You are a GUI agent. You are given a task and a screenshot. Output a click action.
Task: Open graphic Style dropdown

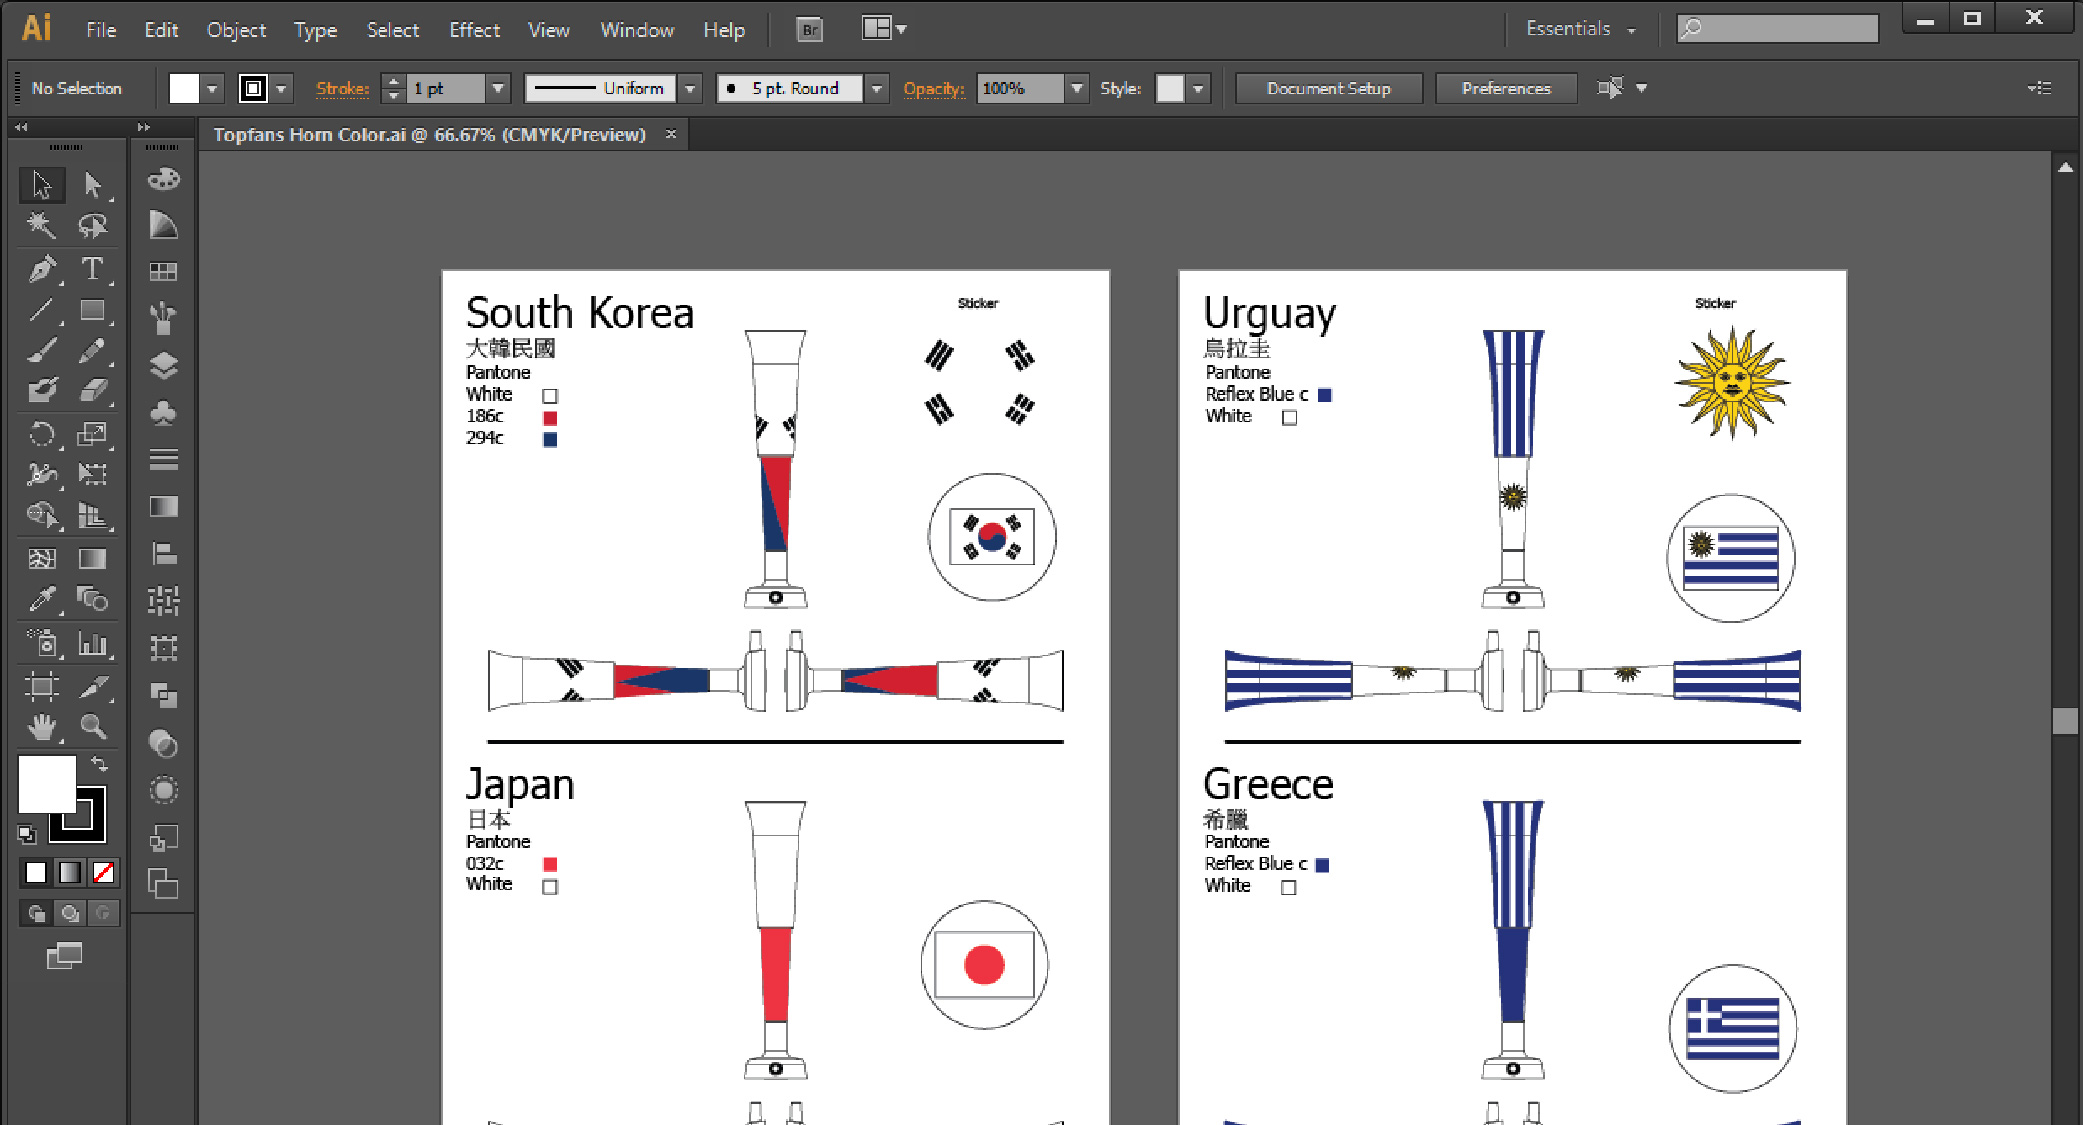coord(1198,89)
